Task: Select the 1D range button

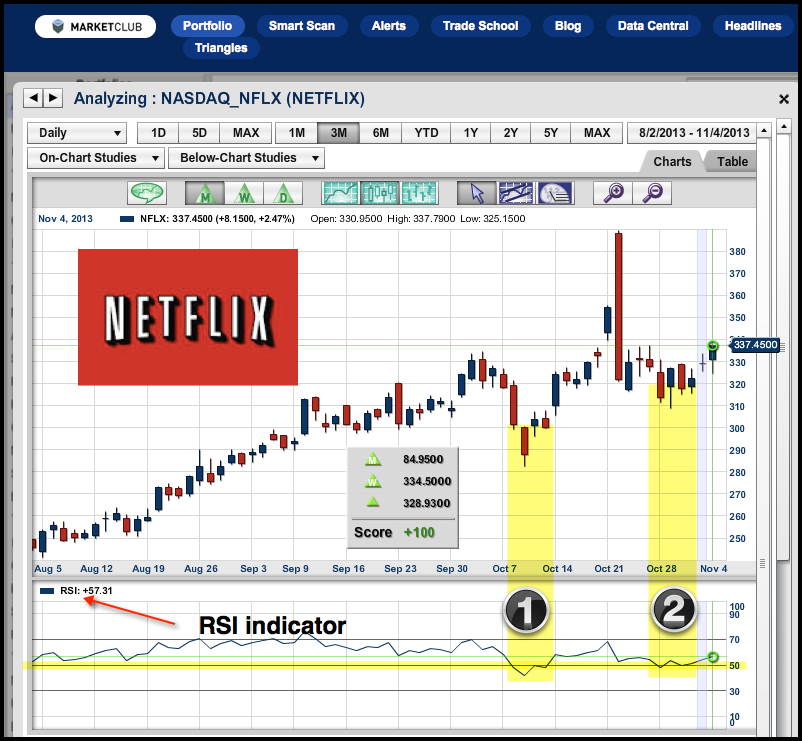Action: point(158,133)
